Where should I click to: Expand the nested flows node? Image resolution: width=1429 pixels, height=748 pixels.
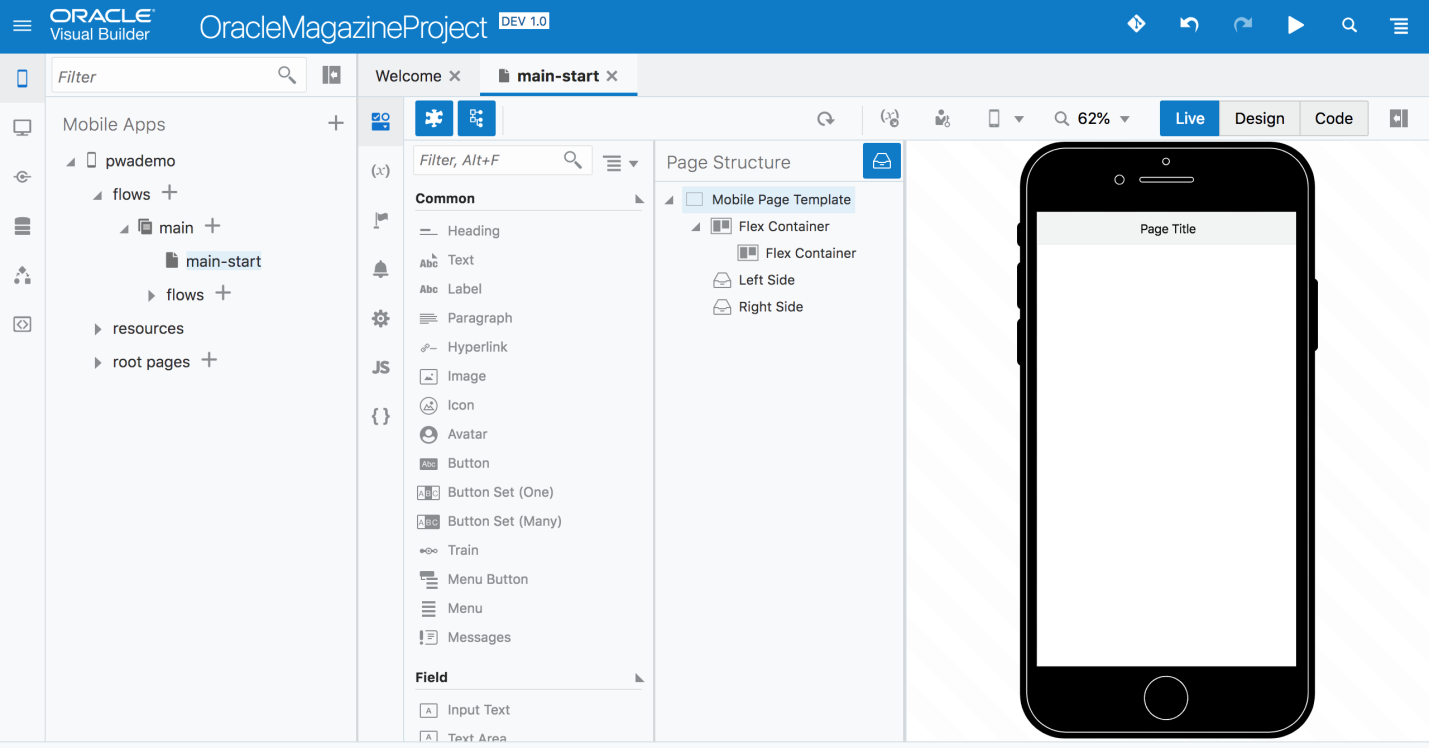click(151, 295)
